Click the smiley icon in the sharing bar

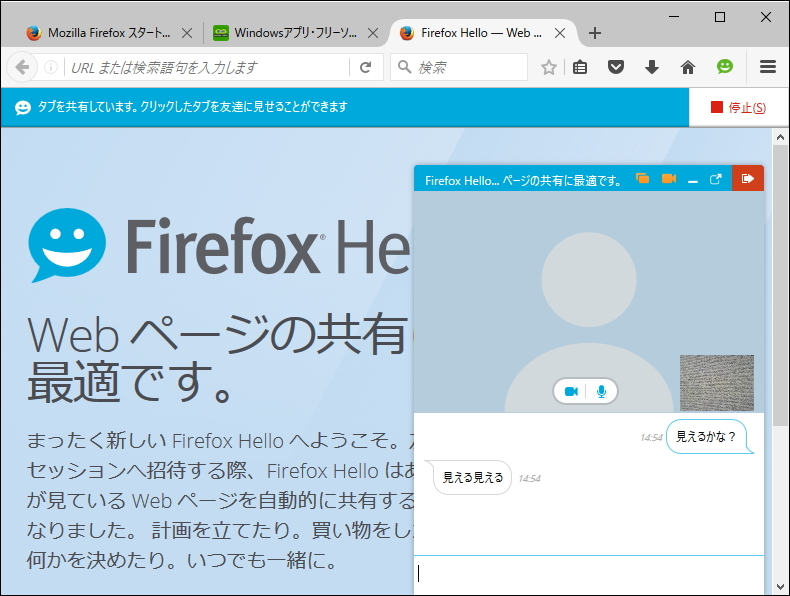point(23,107)
